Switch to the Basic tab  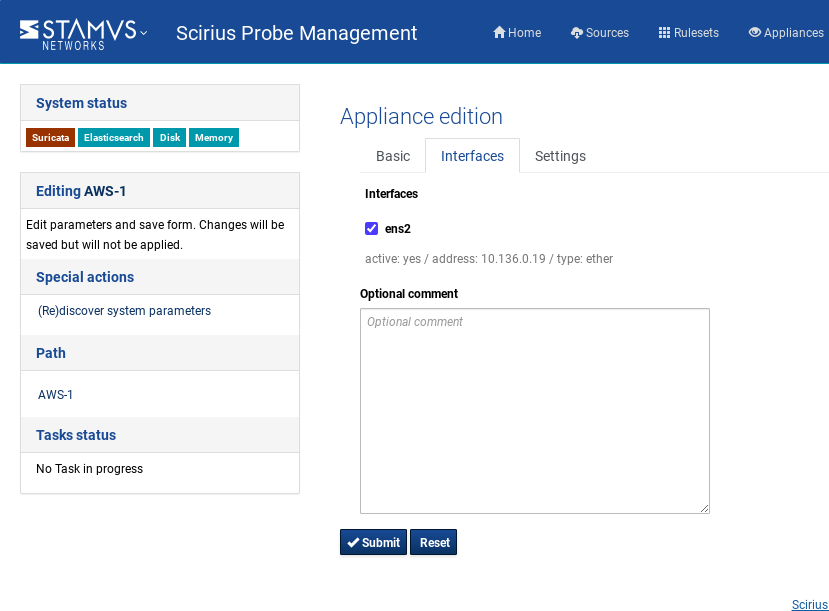point(393,156)
